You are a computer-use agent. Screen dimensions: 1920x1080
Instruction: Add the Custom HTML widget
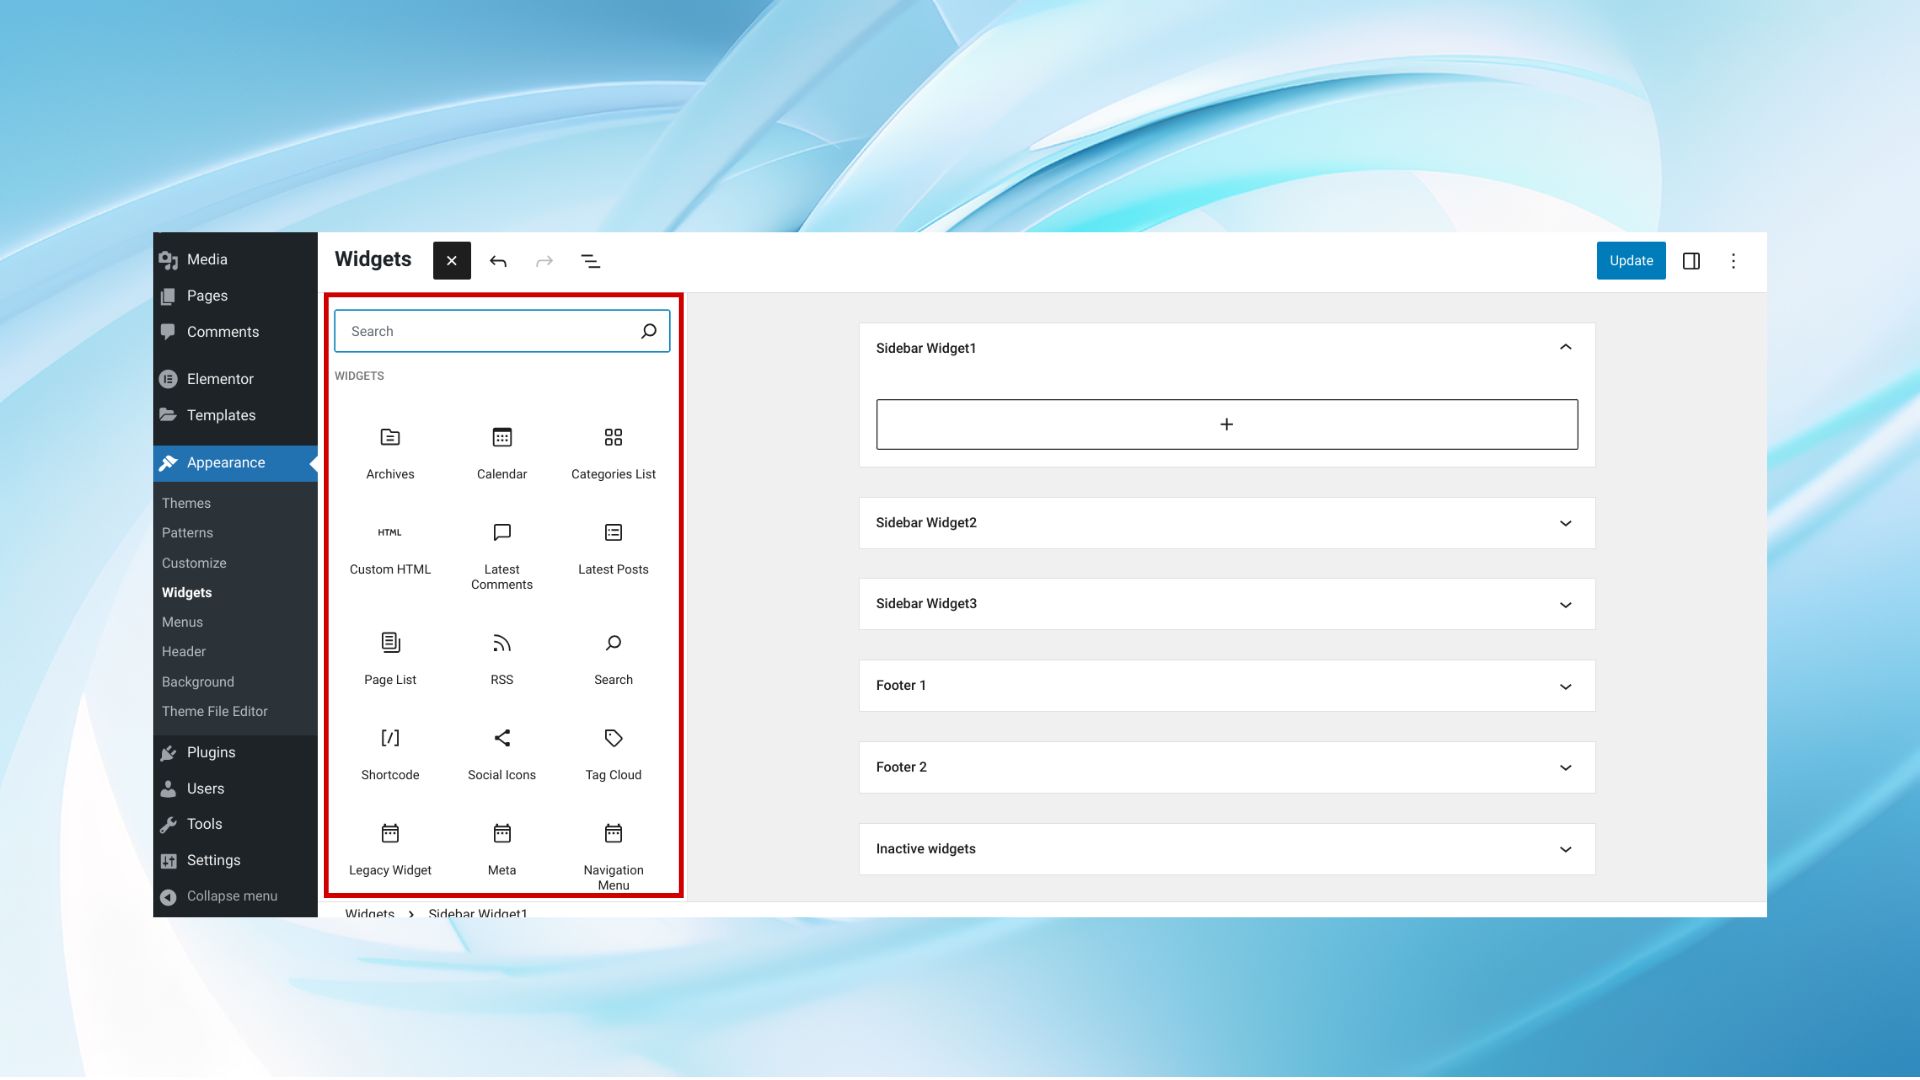coord(390,548)
